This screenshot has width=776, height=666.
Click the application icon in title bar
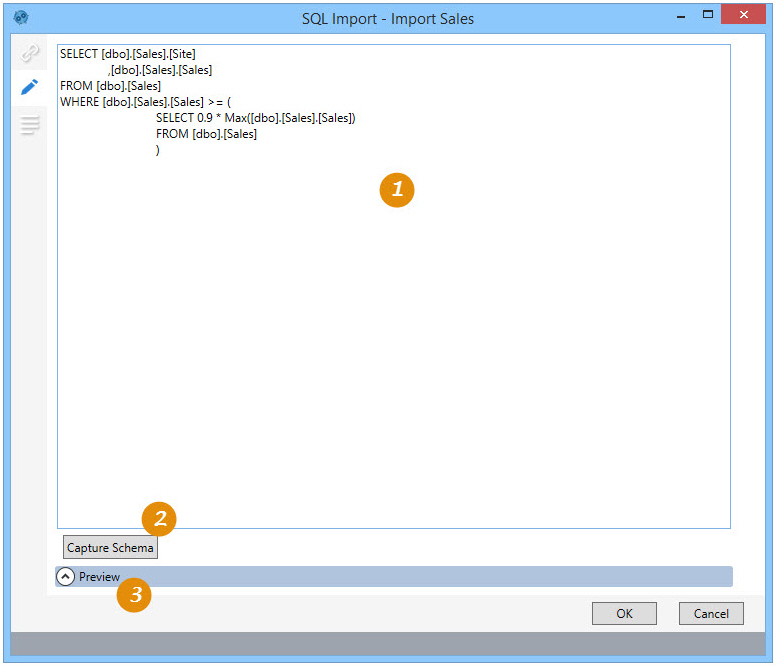(21, 18)
